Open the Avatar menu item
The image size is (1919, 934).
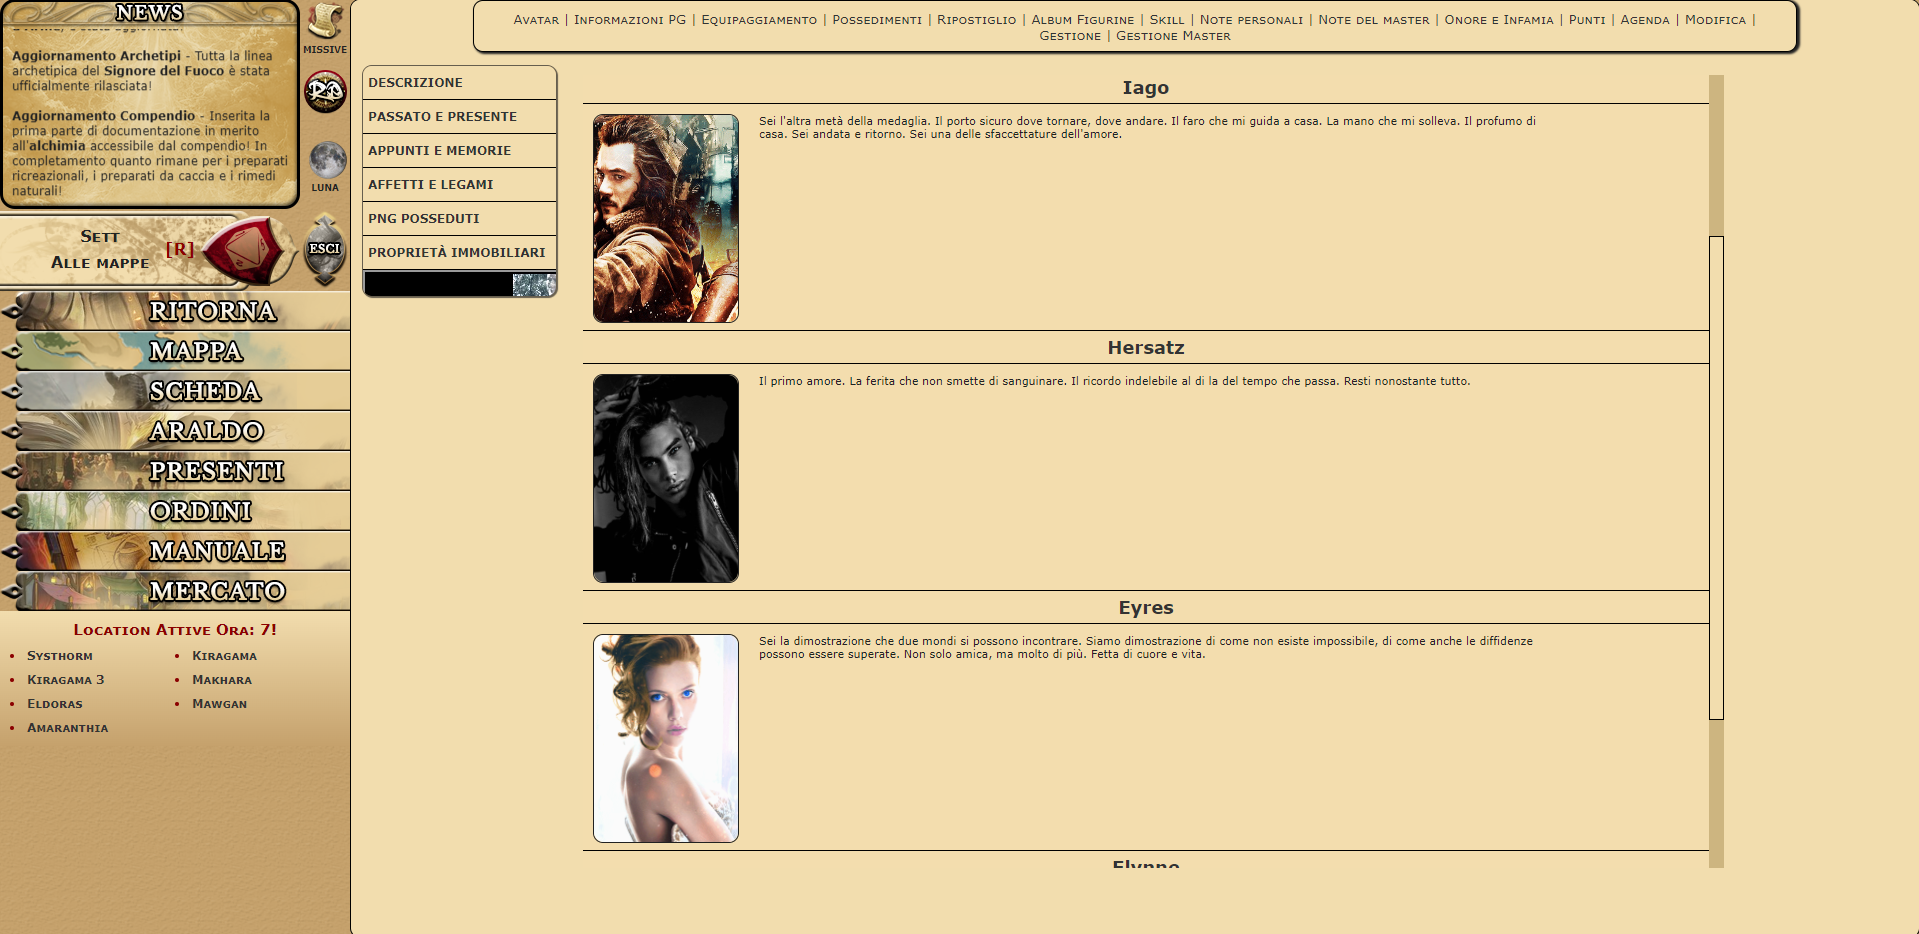click(536, 20)
